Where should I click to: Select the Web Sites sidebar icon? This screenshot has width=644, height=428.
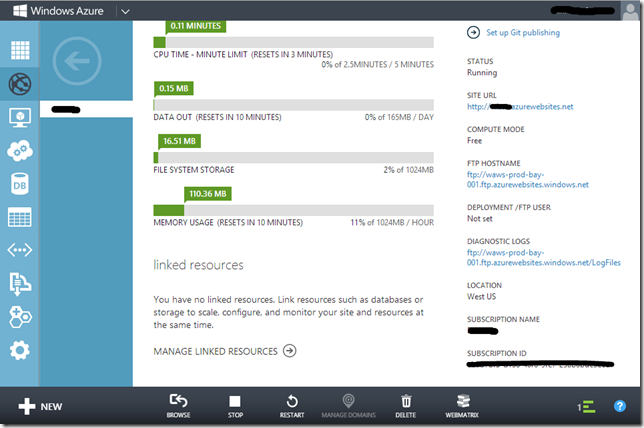[x=20, y=84]
